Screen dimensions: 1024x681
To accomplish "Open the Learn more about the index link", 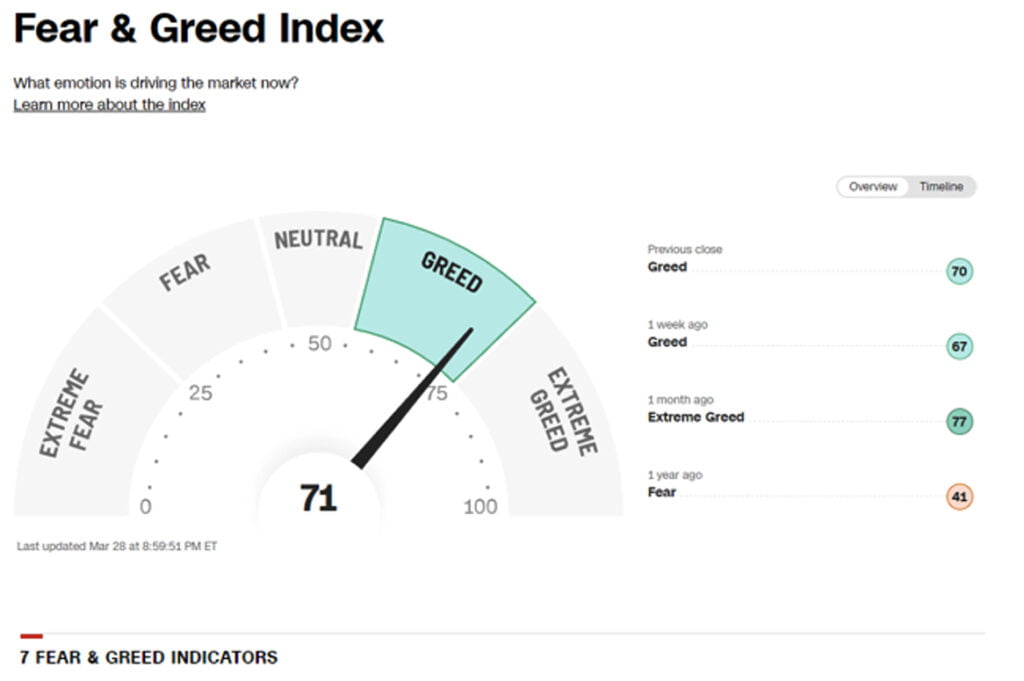I will [109, 105].
